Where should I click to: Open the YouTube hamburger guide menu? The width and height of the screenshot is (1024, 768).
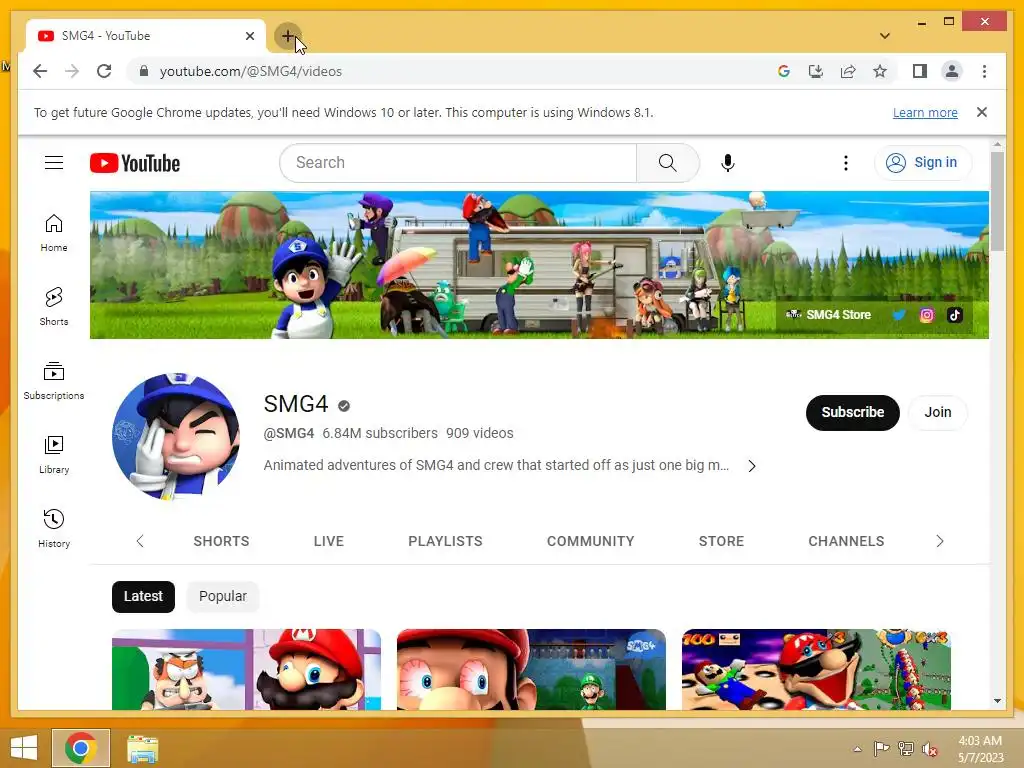coord(54,163)
